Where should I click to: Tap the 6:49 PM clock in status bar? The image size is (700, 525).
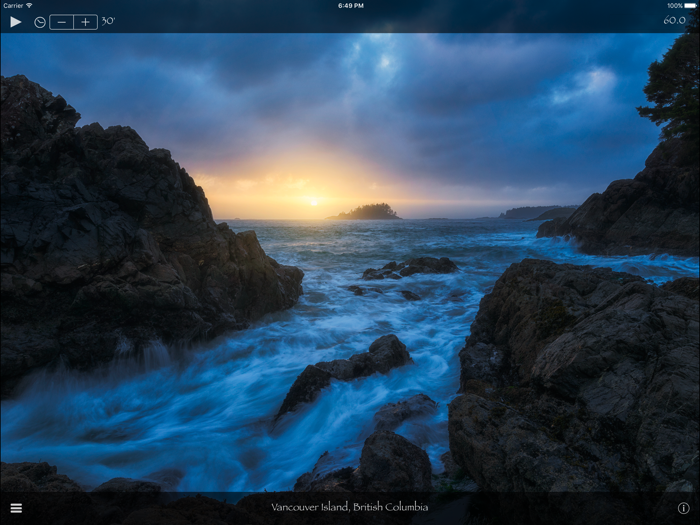pos(350,5)
